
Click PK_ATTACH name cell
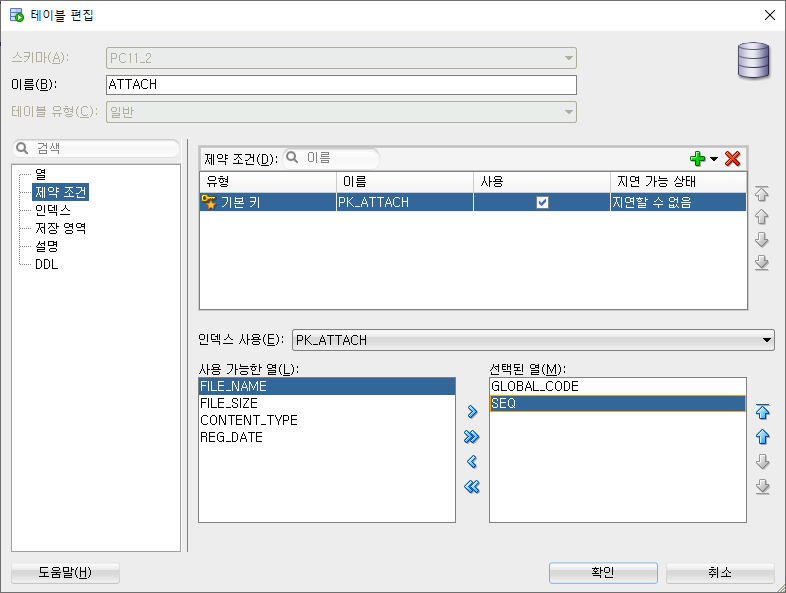pos(405,203)
